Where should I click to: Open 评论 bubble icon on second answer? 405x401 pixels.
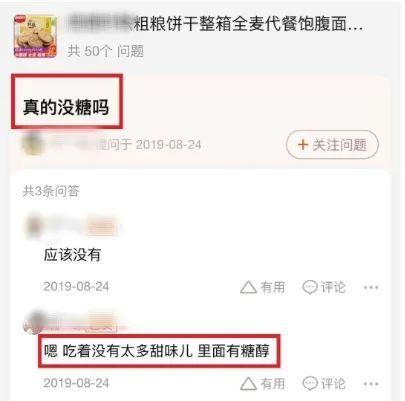coord(310,384)
